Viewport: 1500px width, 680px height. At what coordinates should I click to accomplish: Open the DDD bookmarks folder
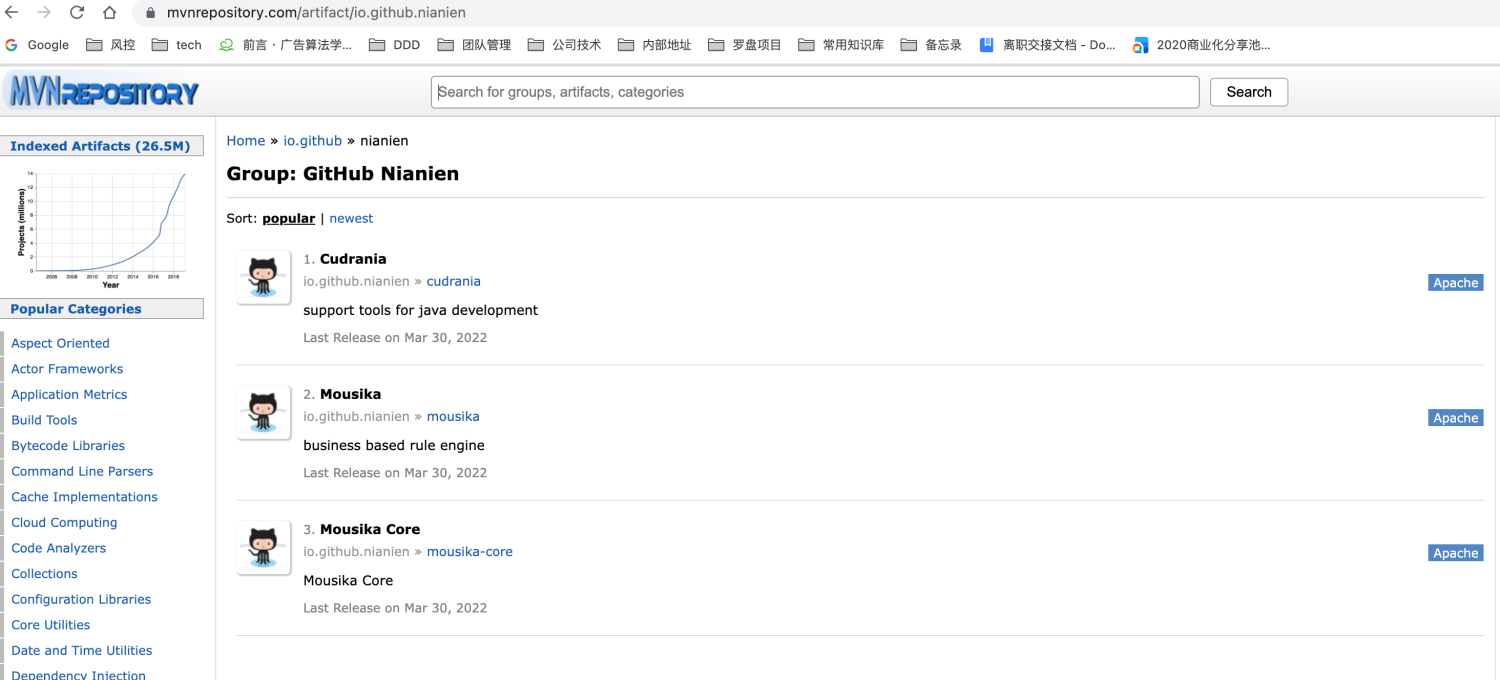(x=395, y=45)
